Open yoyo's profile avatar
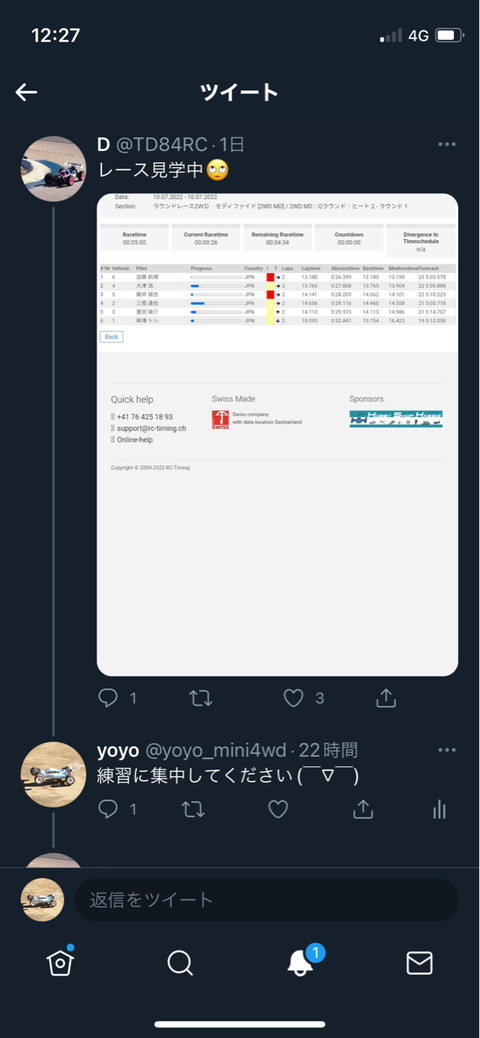 (54, 775)
